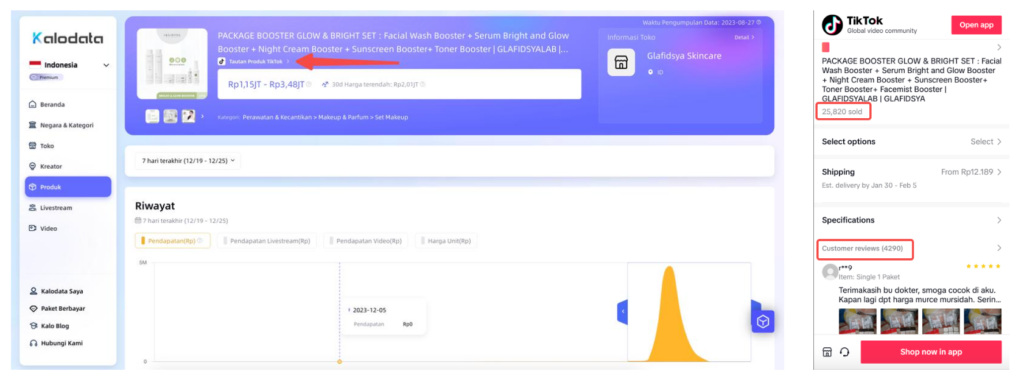This screenshot has height=385, width=1024.
Task: Click the Hubungi Kami headphone icon
Action: (33, 343)
